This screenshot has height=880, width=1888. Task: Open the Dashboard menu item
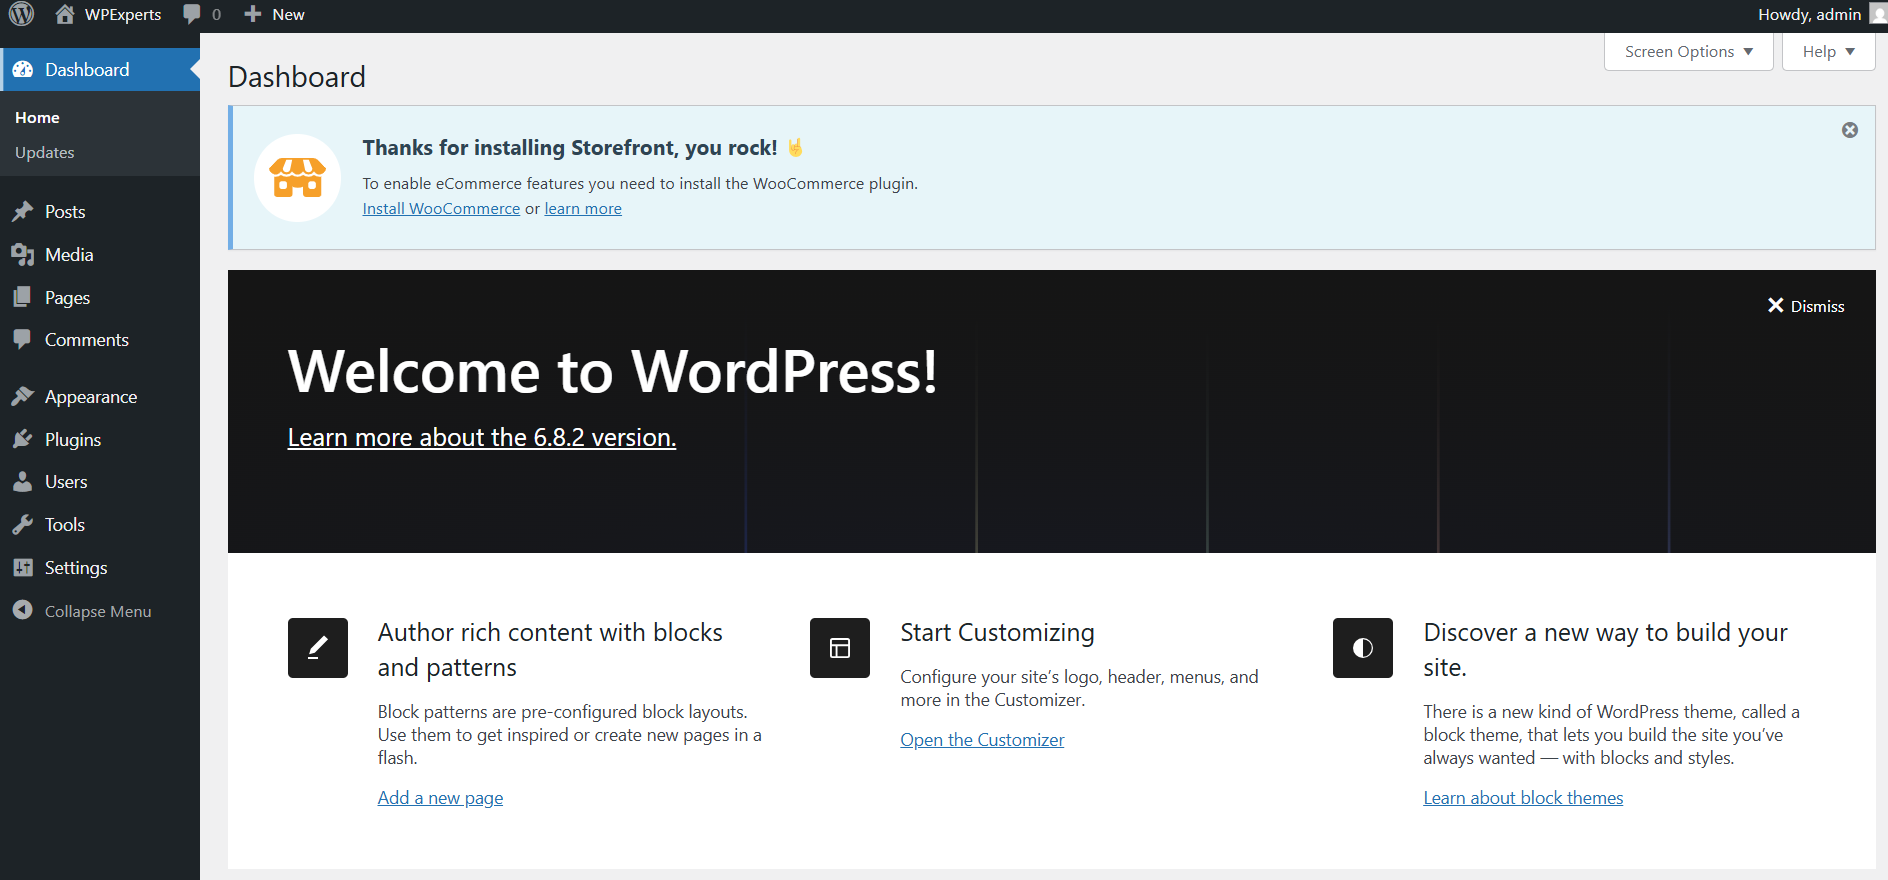tap(100, 70)
